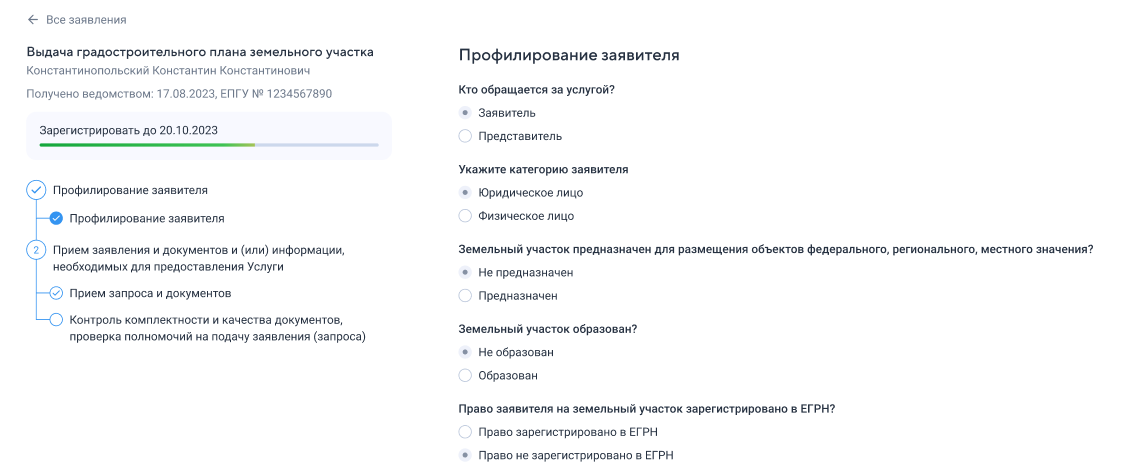The width and height of the screenshot is (1125, 475).
Task: Select the Образован radio option
Action: pyautogui.click(x=465, y=375)
